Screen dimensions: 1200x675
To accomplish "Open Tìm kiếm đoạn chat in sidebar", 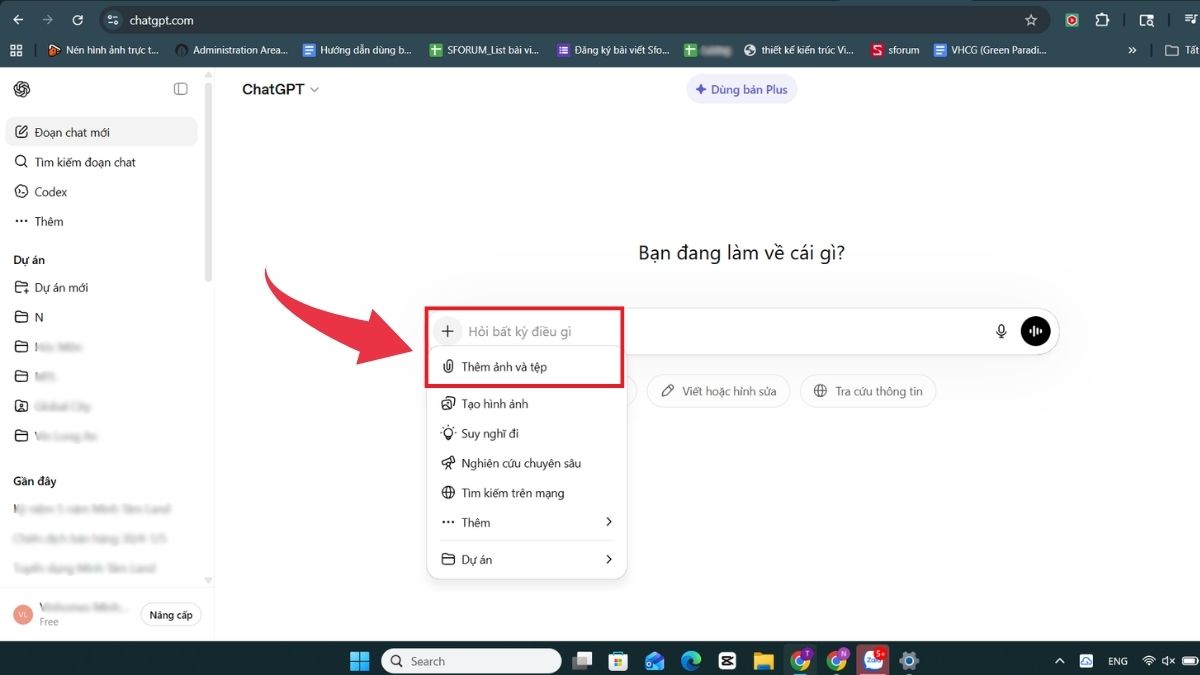I will (102, 162).
